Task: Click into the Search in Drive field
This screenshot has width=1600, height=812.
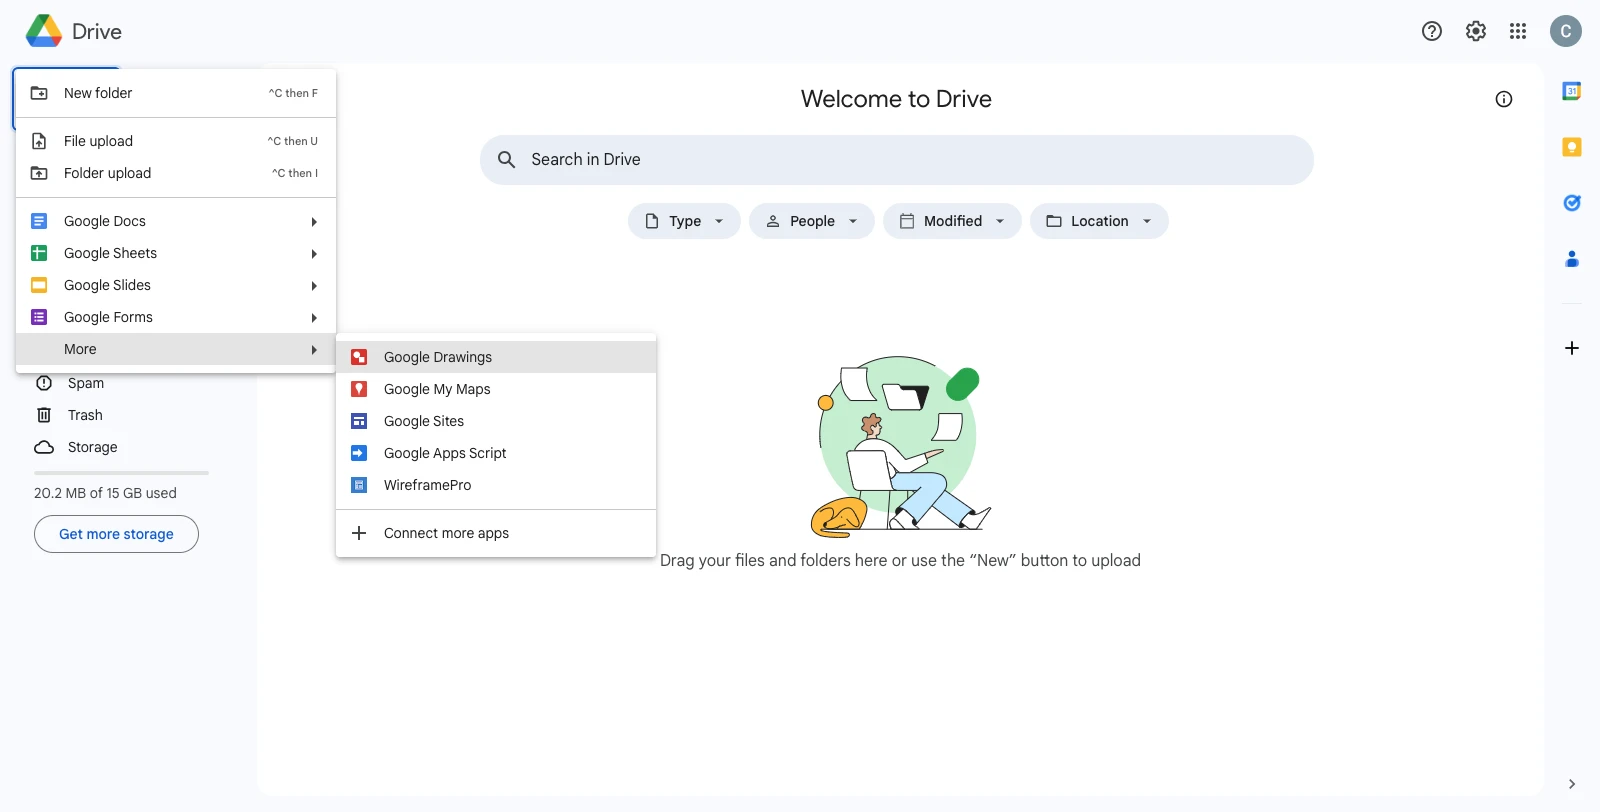Action: (897, 160)
